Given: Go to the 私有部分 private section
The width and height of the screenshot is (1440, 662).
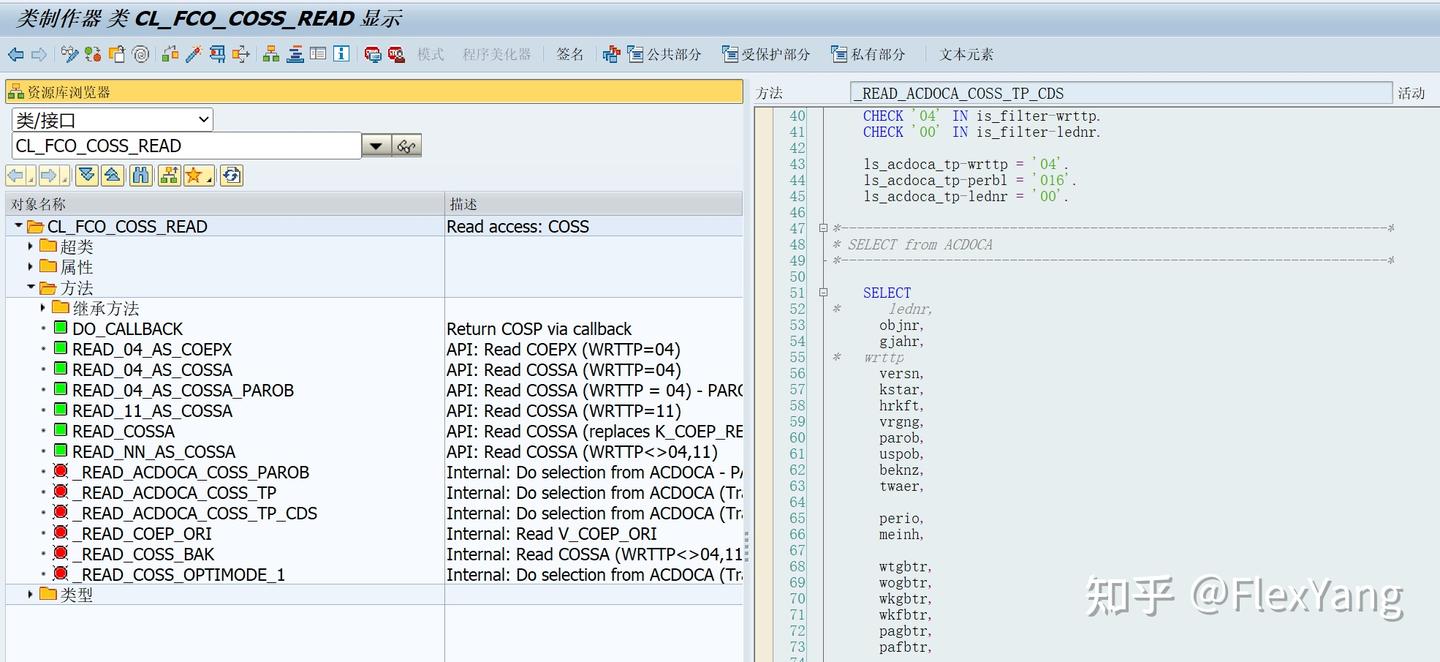Looking at the screenshot, I should (868, 54).
